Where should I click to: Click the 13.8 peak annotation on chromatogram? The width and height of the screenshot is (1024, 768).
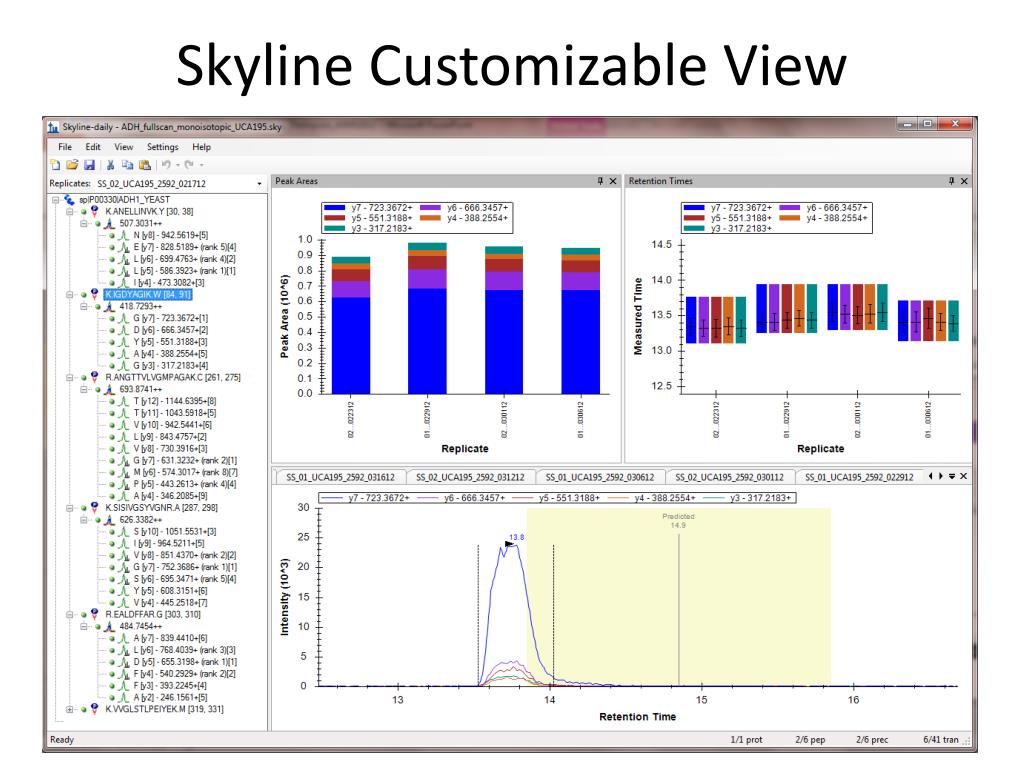coord(517,537)
